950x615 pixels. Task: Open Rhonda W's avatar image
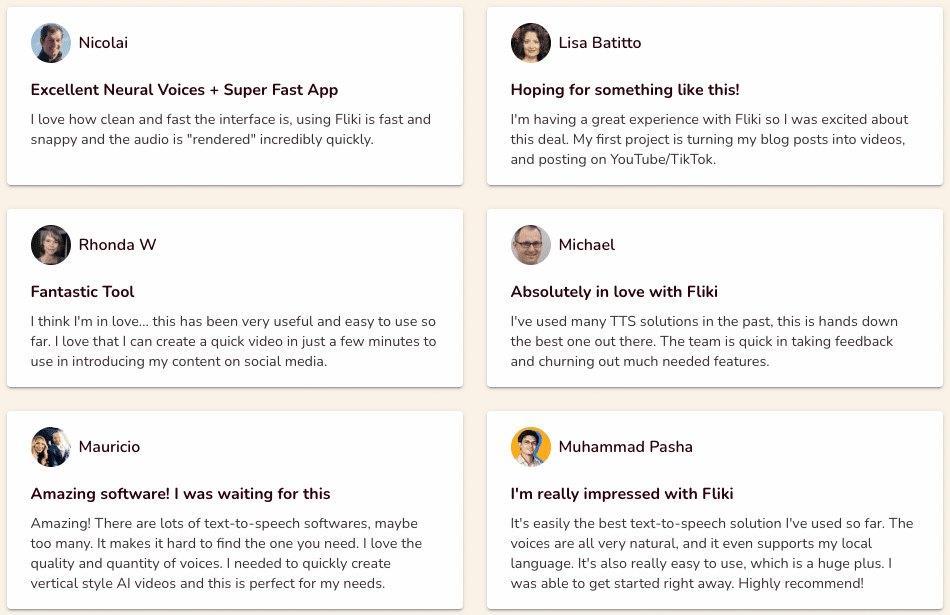(51, 245)
